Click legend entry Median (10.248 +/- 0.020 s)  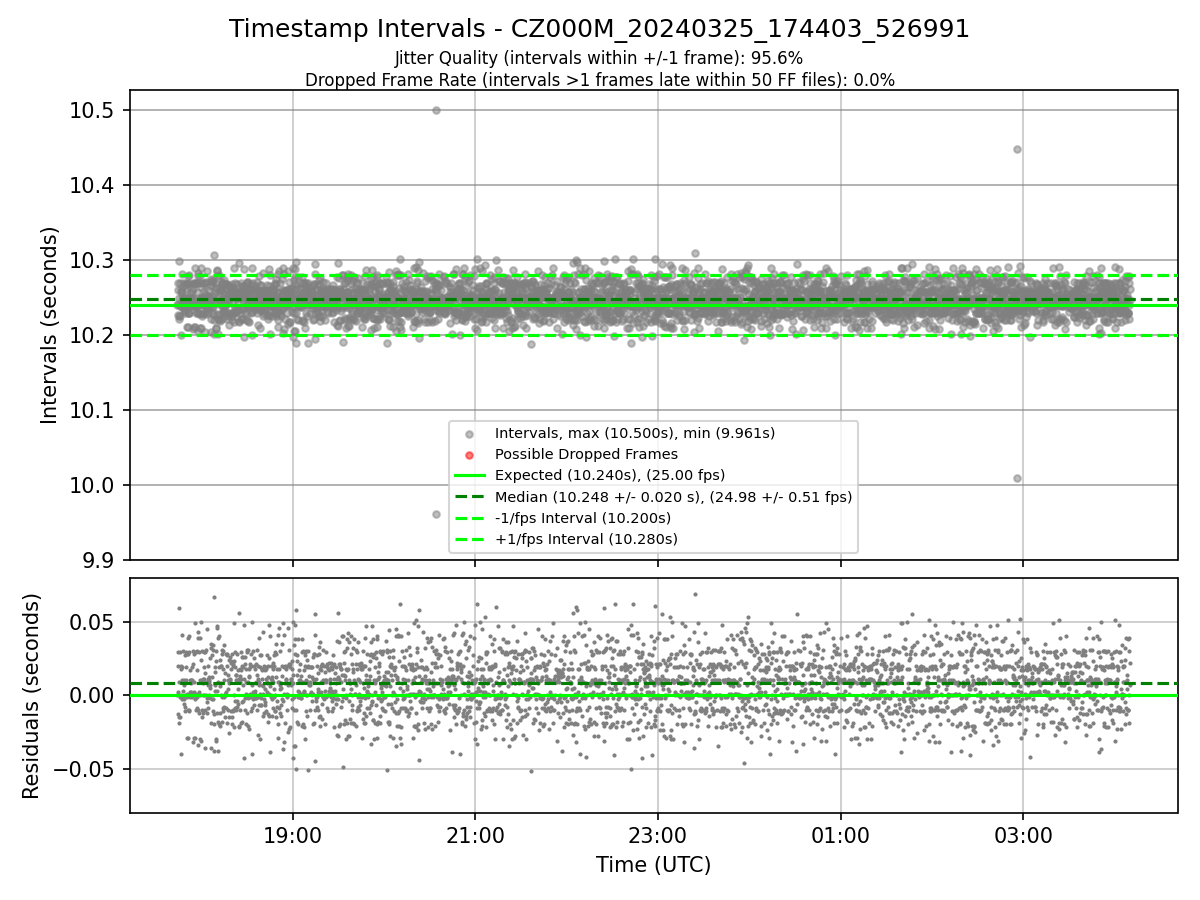674,497
